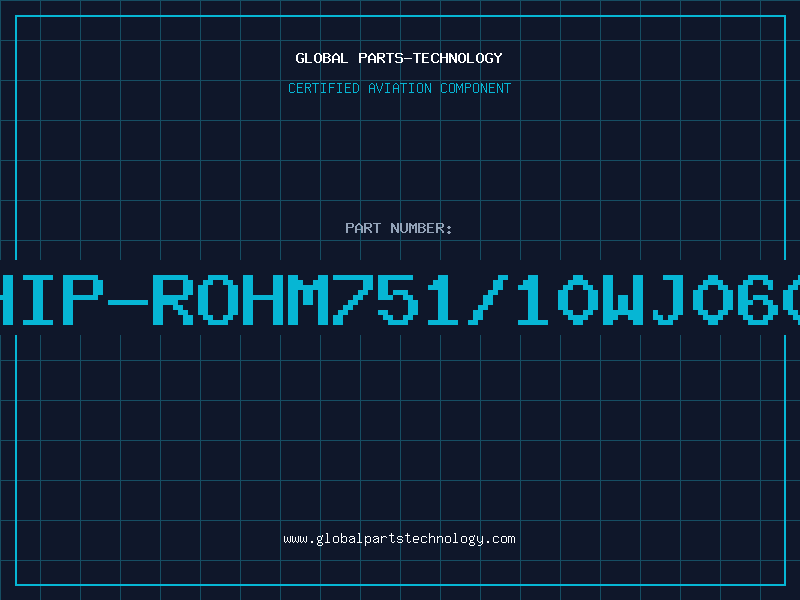Click the large ROHM751/10WJ part number text
This screenshot has width=800, height=600.
click(x=400, y=300)
